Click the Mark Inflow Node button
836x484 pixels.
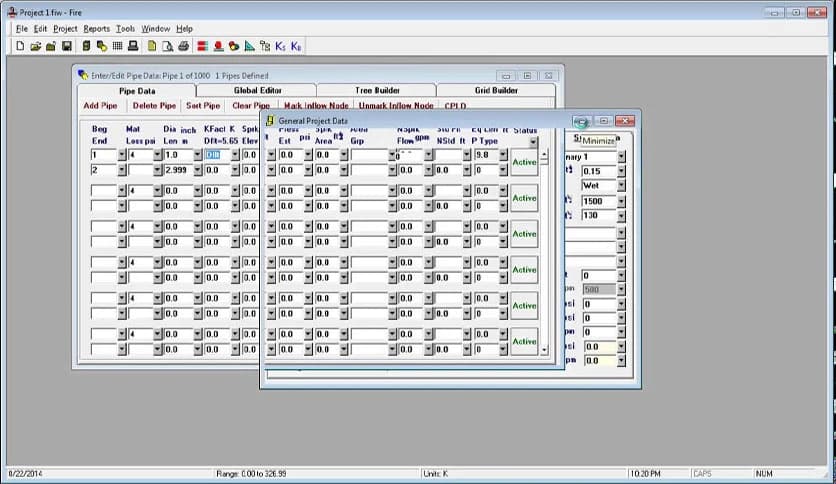pyautogui.click(x=316, y=106)
